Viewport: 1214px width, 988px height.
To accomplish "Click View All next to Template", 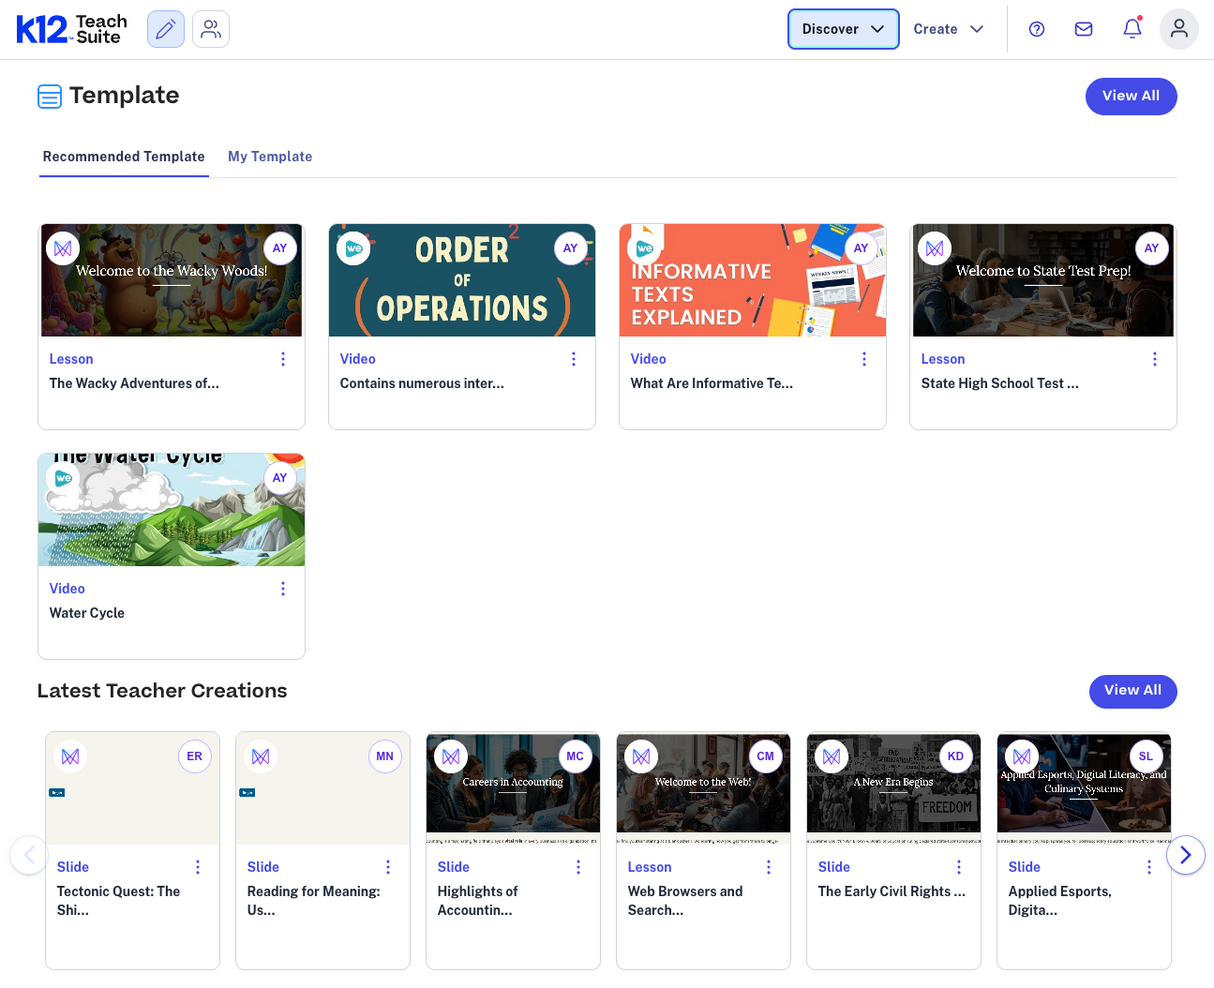I will pos(1131,96).
